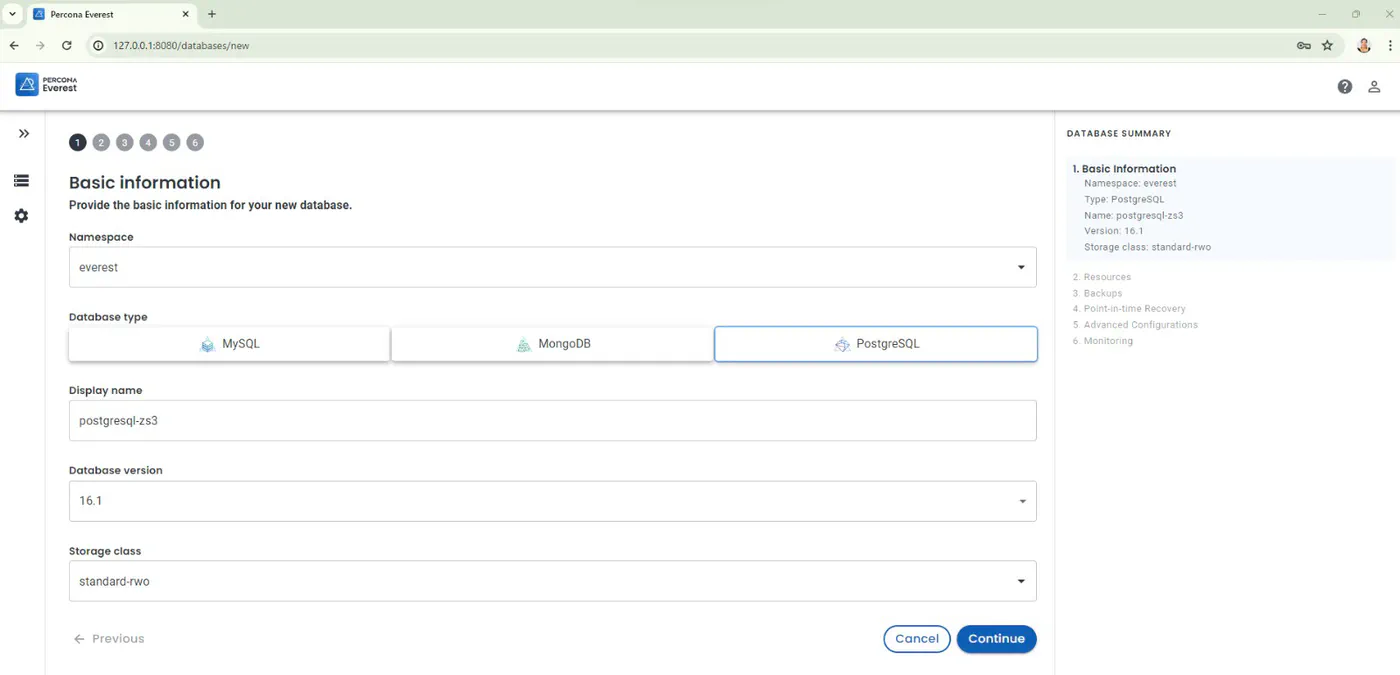Select Basic Information in summary

[1124, 169]
